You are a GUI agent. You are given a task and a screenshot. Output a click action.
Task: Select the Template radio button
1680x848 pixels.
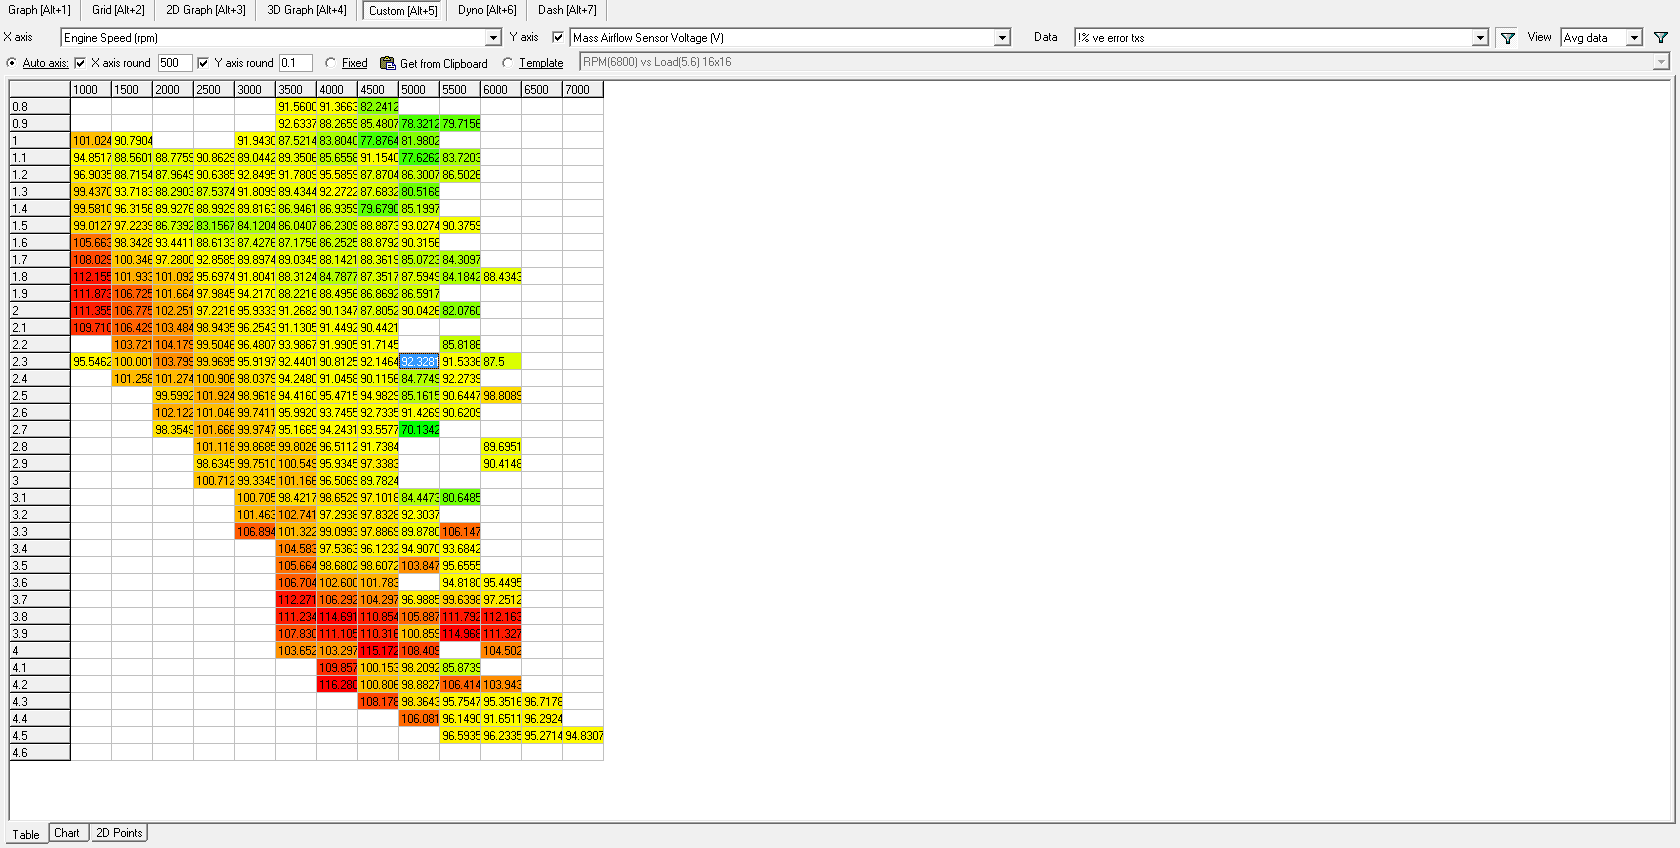[x=507, y=63]
